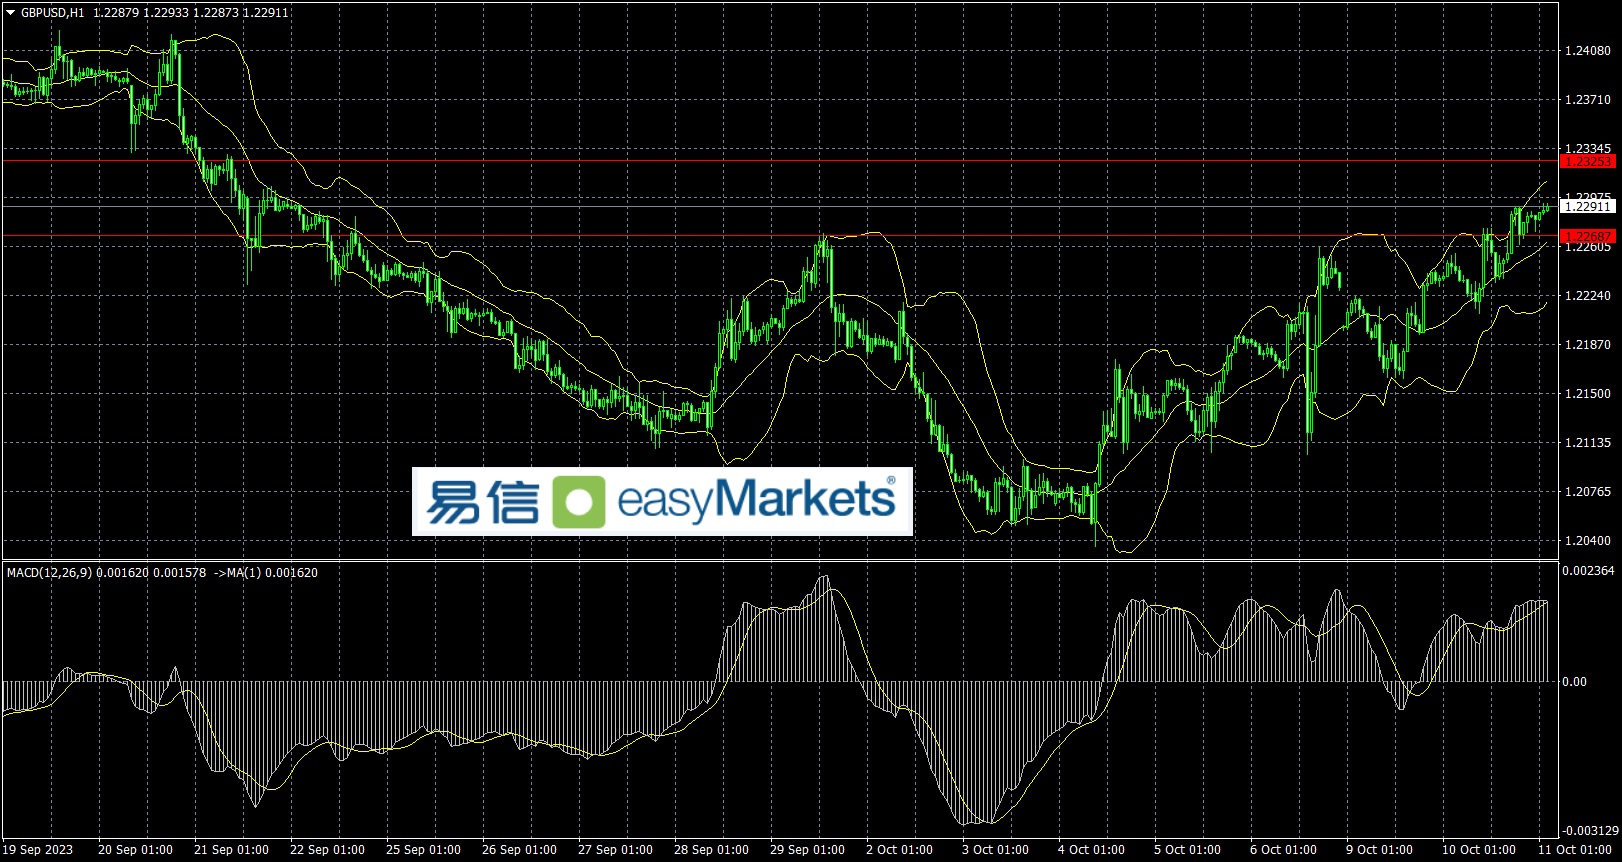The image size is (1622, 862).
Task: Click the 1.21500 price axis label
Action: 1588,394
